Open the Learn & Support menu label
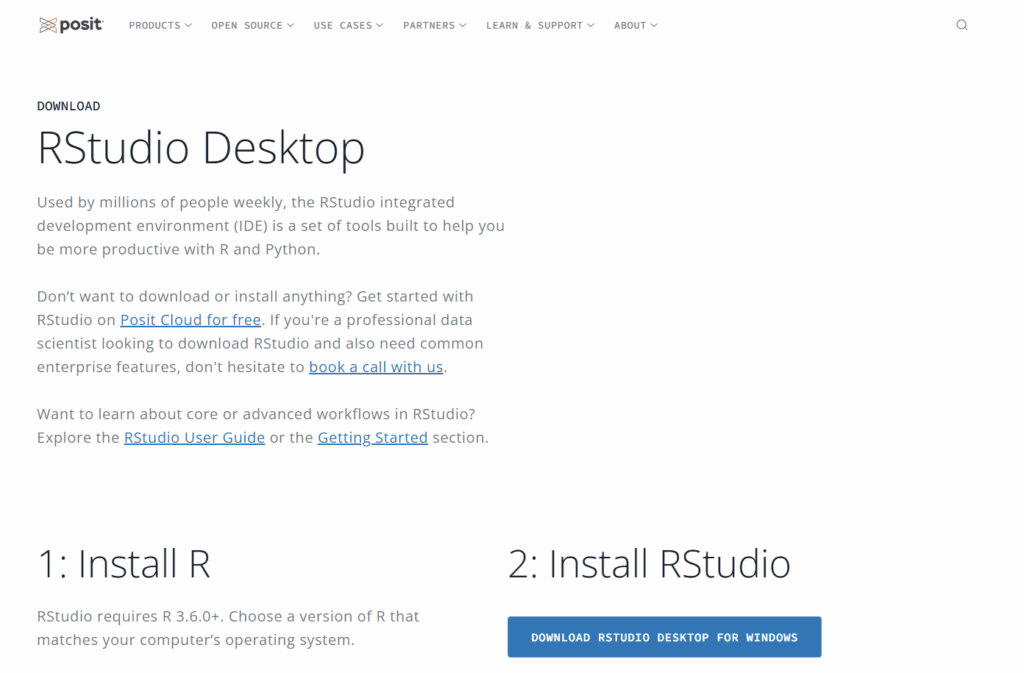 (534, 25)
